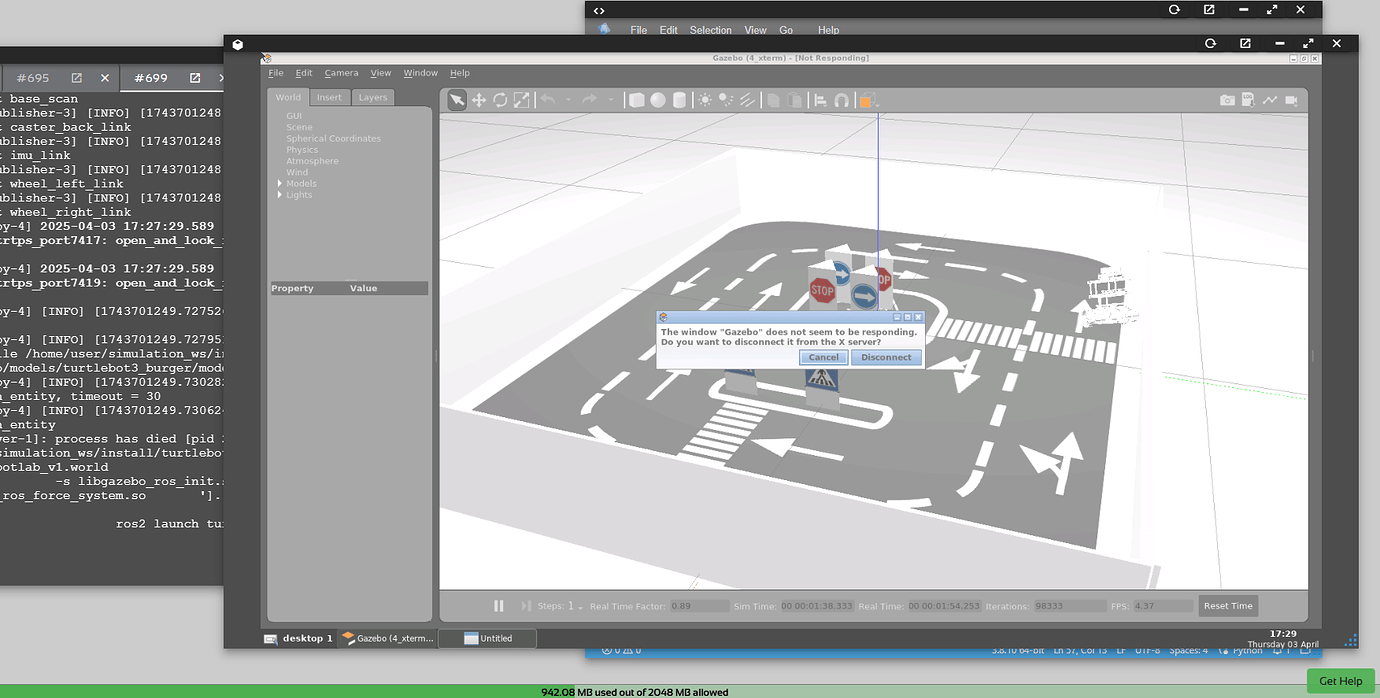Switch to the Layers tab

pos(372,97)
